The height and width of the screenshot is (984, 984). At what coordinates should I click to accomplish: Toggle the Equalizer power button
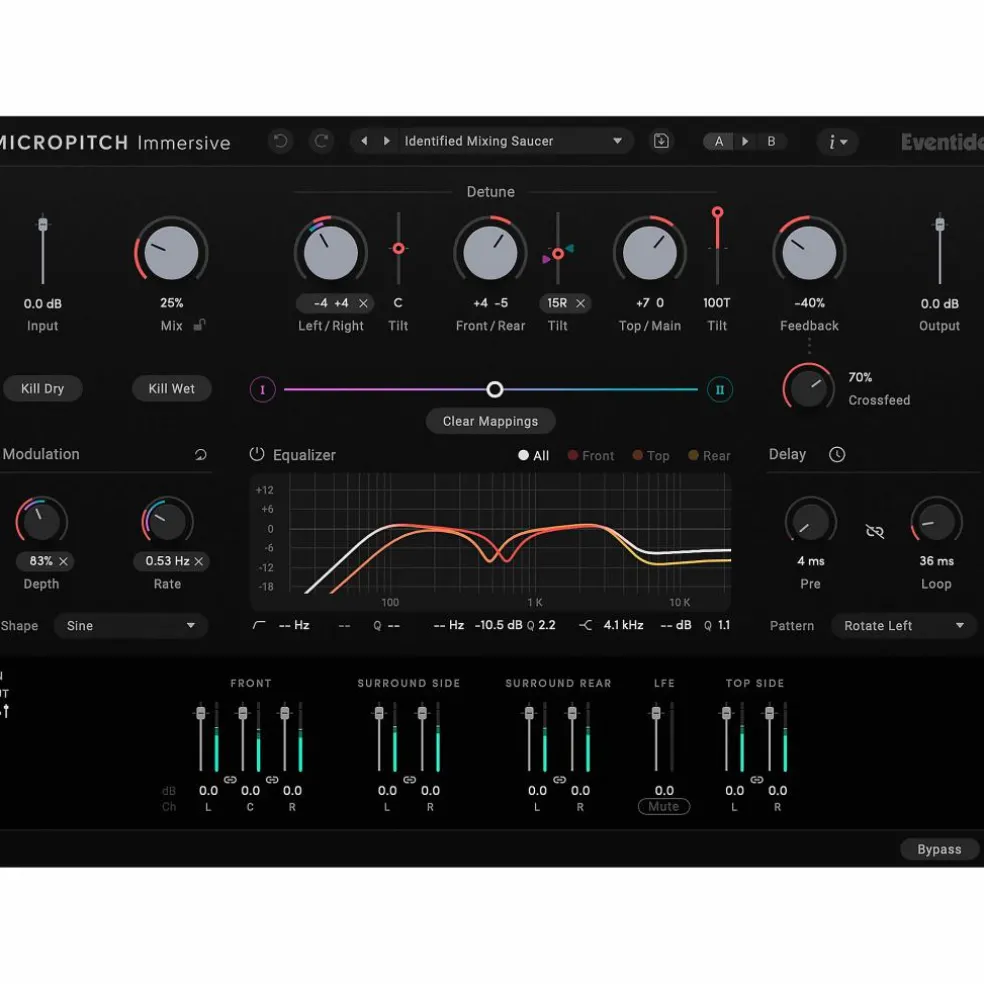[x=257, y=454]
